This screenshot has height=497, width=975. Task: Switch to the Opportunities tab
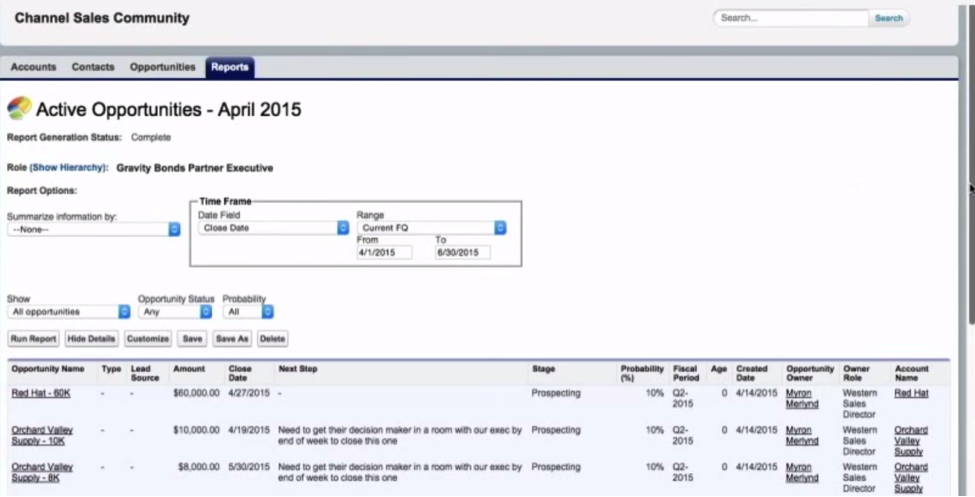[162, 67]
